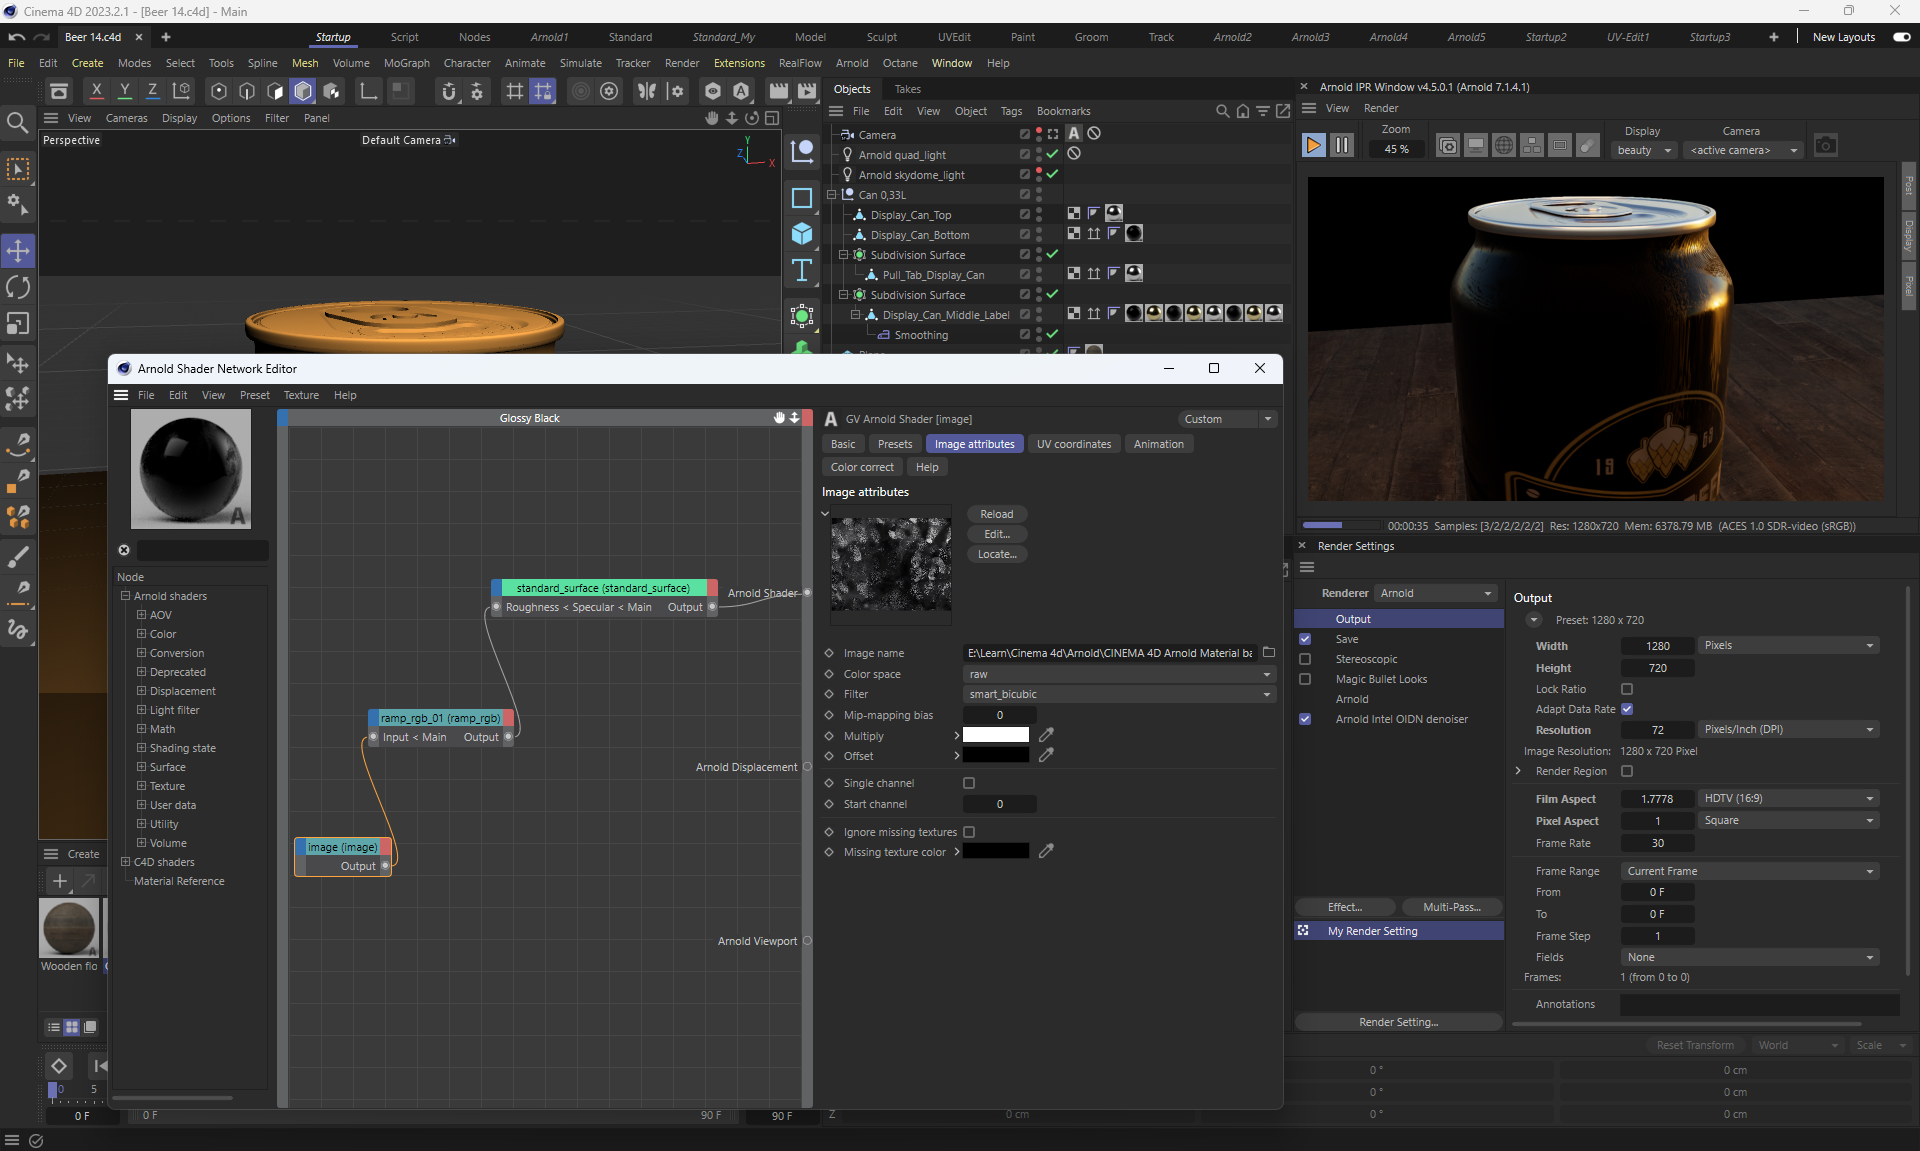The height and width of the screenshot is (1151, 1920).
Task: Pause the Arnold IPR render
Action: pyautogui.click(x=1342, y=146)
